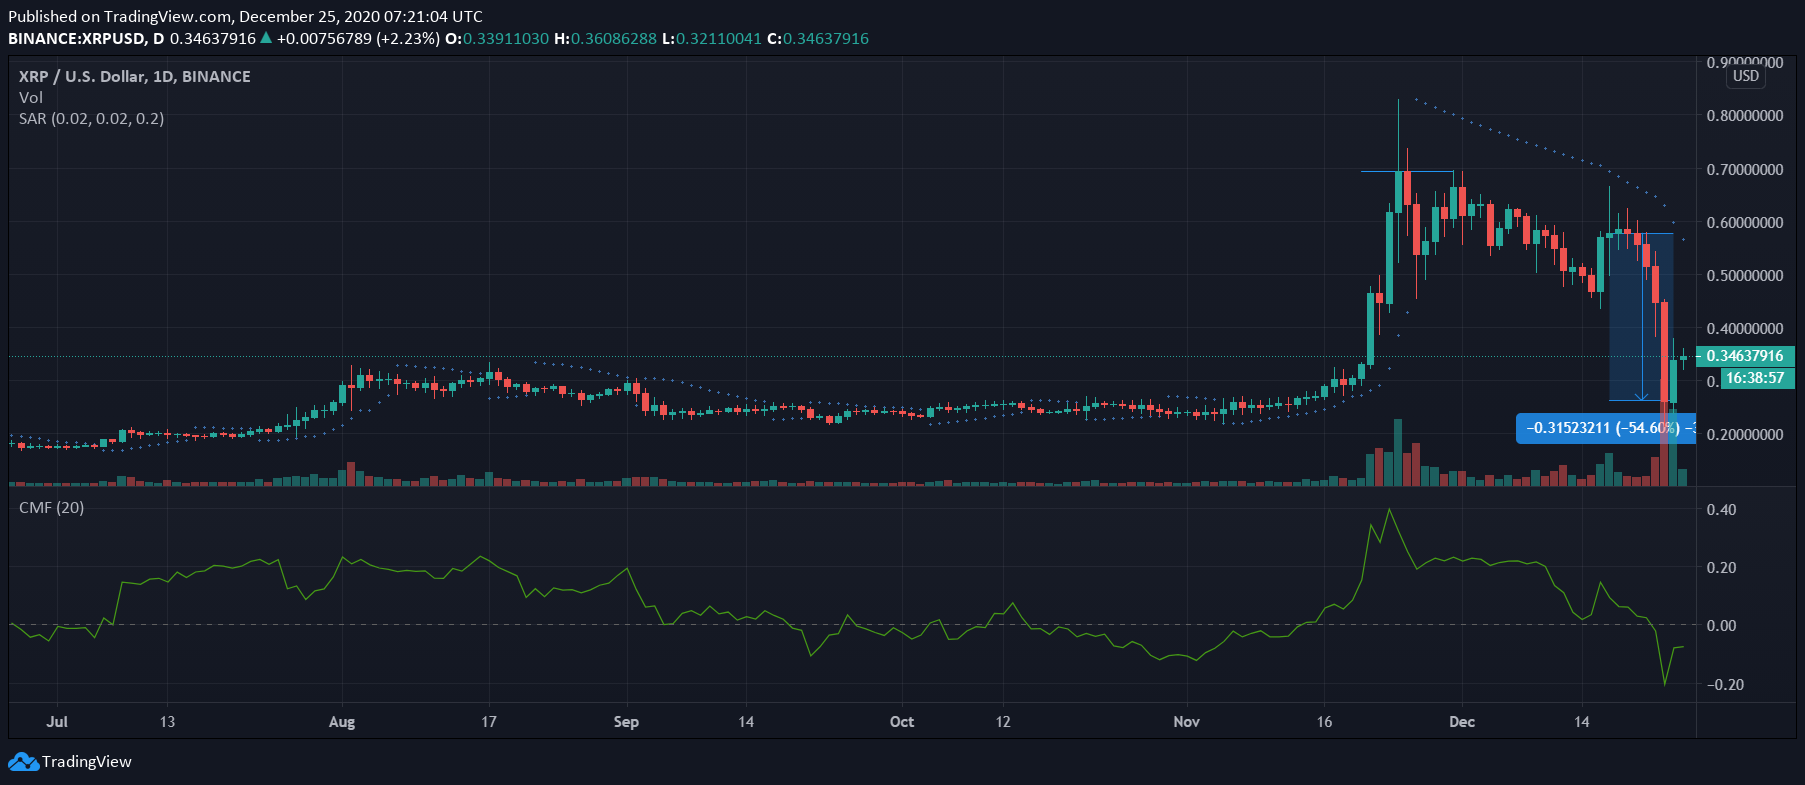
Task: Click the -0.31523211 (-54.60%) measurement label
Action: click(x=1605, y=428)
